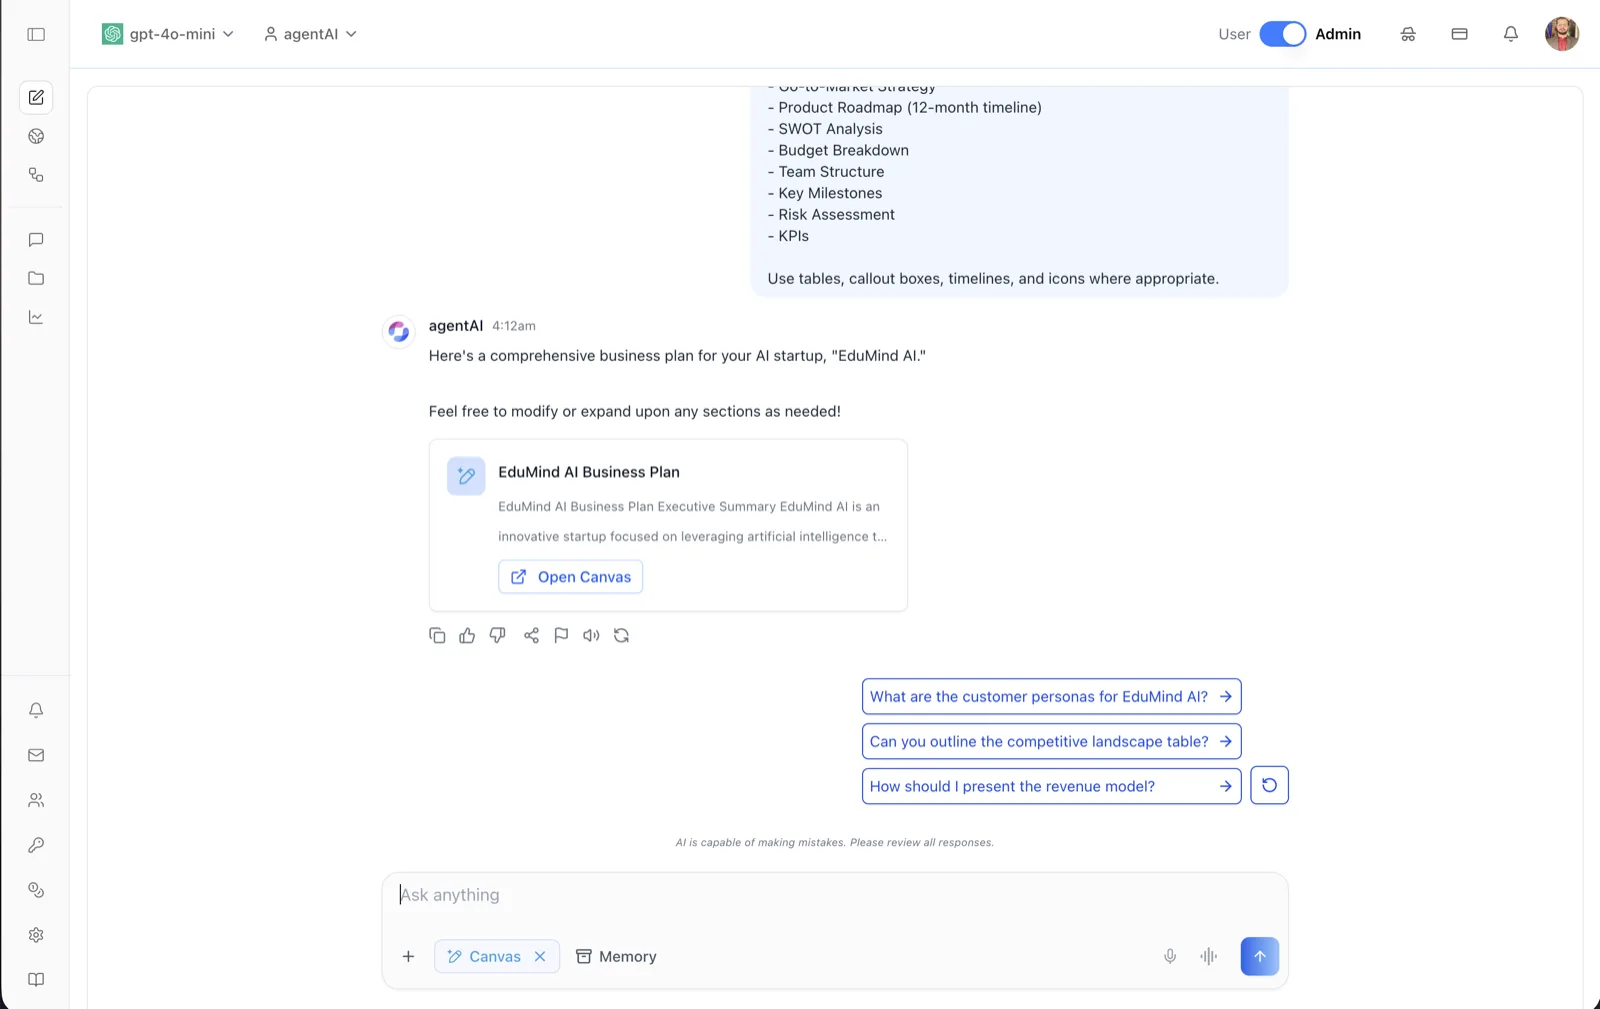Image resolution: width=1600 pixels, height=1009 pixels.
Task: Click the 4:12am timestamp
Action: click(514, 326)
